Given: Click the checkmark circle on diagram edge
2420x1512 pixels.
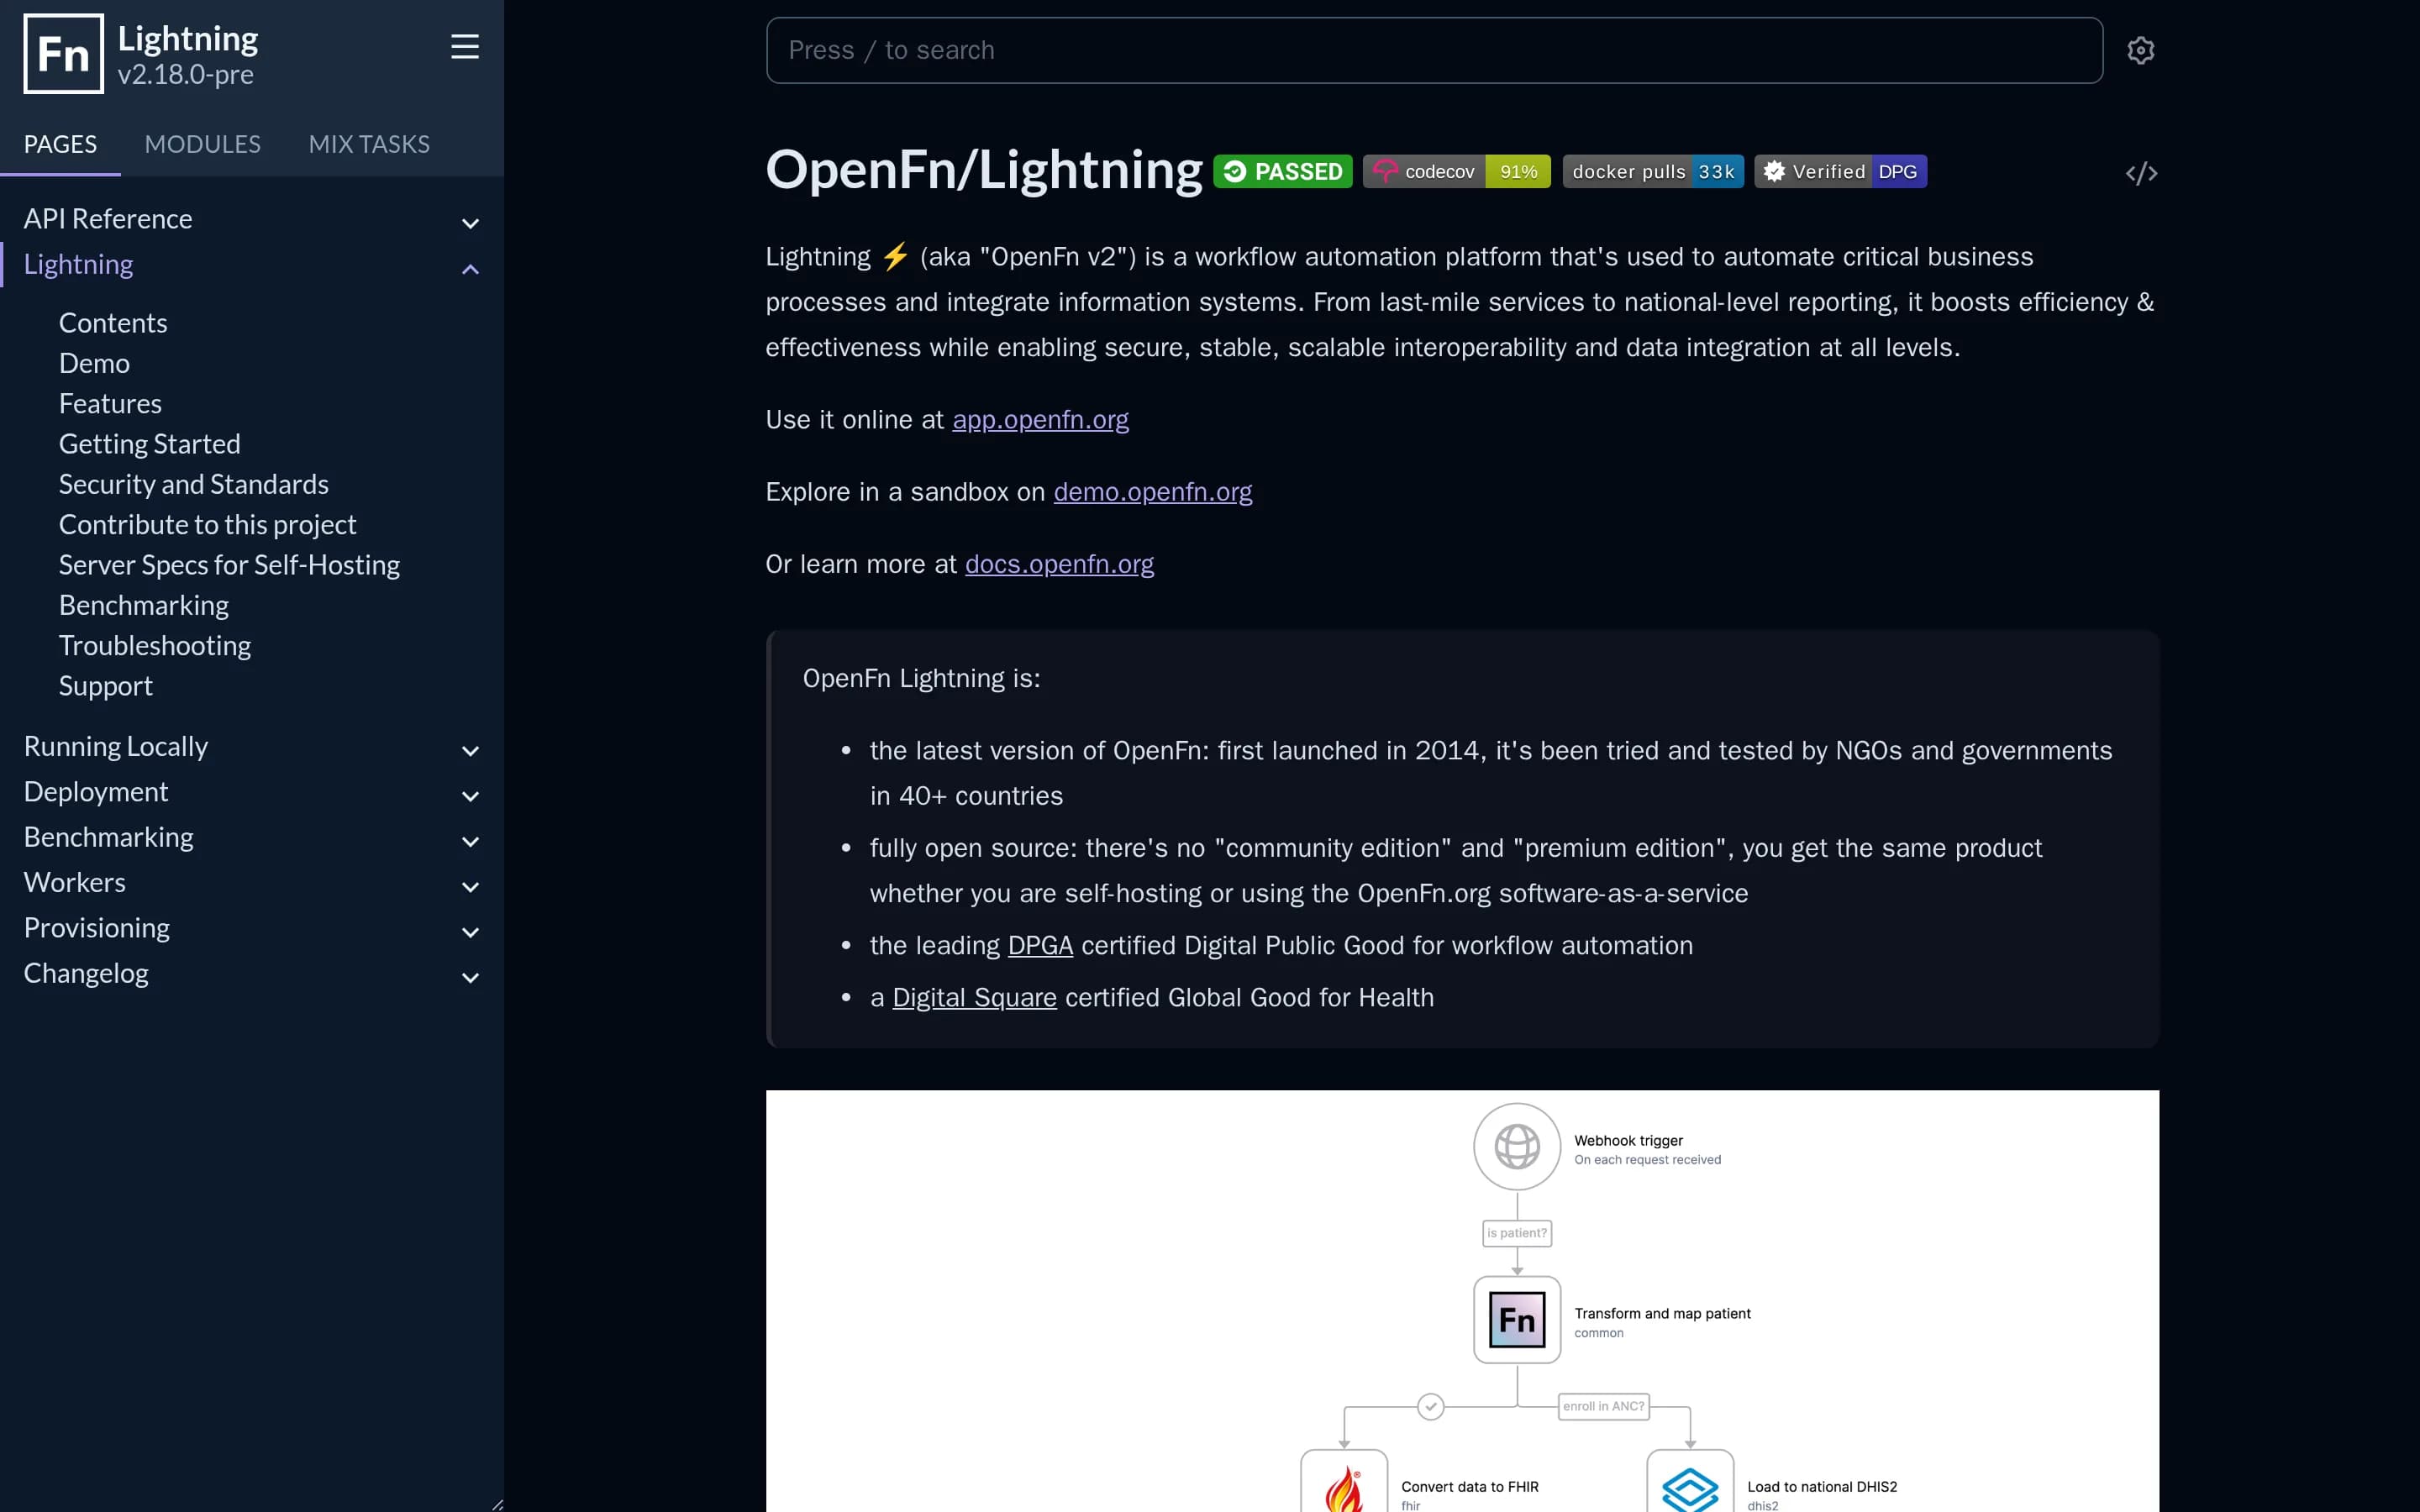Looking at the screenshot, I should coord(1431,1407).
